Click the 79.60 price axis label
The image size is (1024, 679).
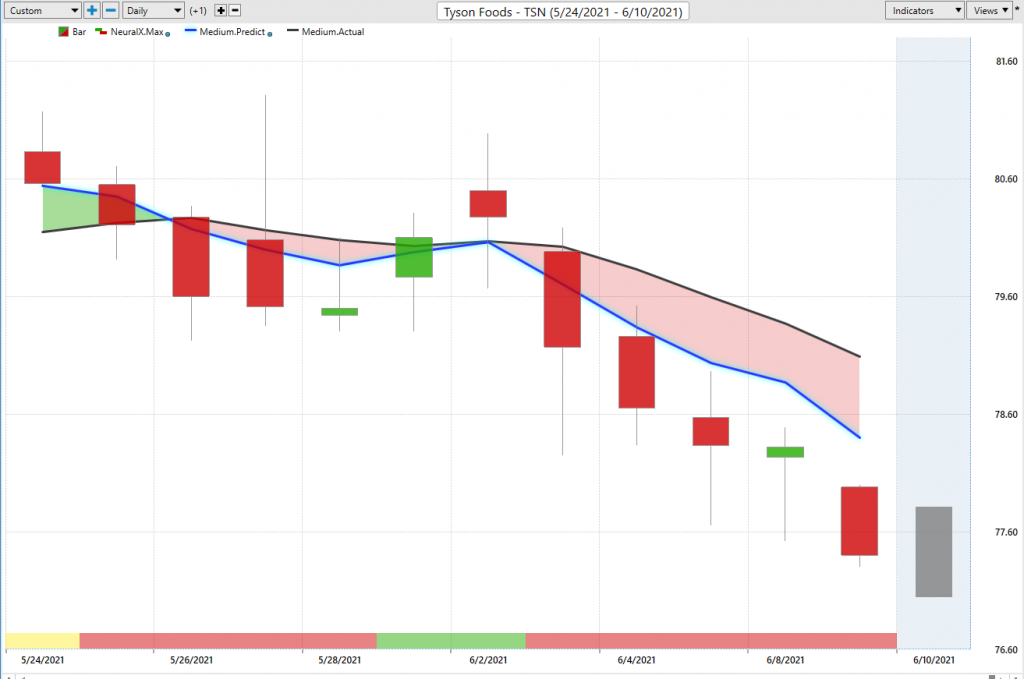point(1006,296)
